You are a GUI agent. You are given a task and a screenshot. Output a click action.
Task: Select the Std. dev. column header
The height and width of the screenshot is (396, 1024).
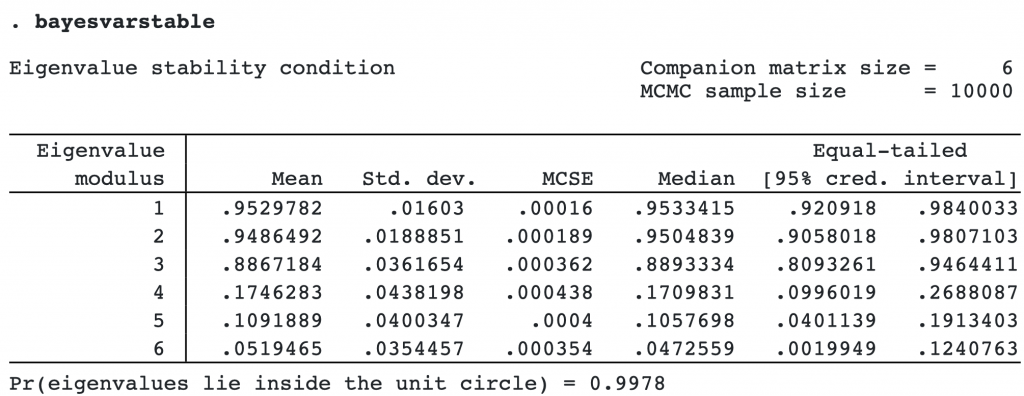[419, 178]
